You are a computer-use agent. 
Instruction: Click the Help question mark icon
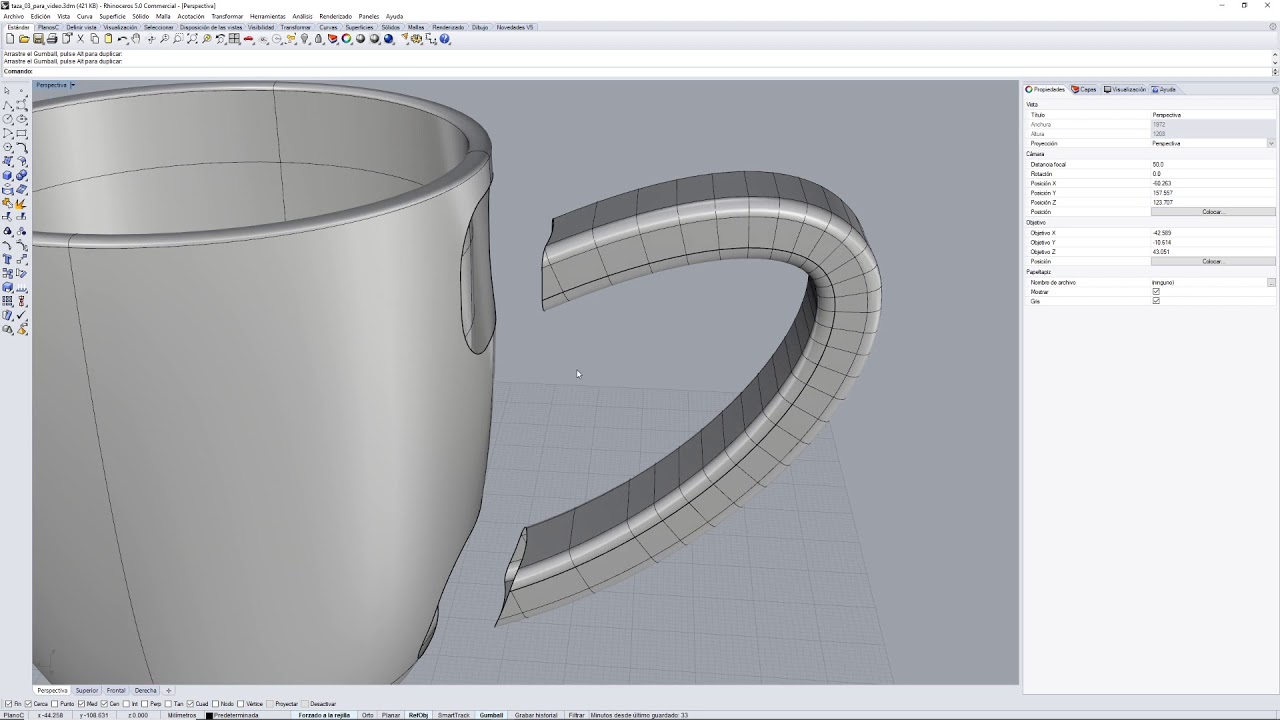[444, 39]
